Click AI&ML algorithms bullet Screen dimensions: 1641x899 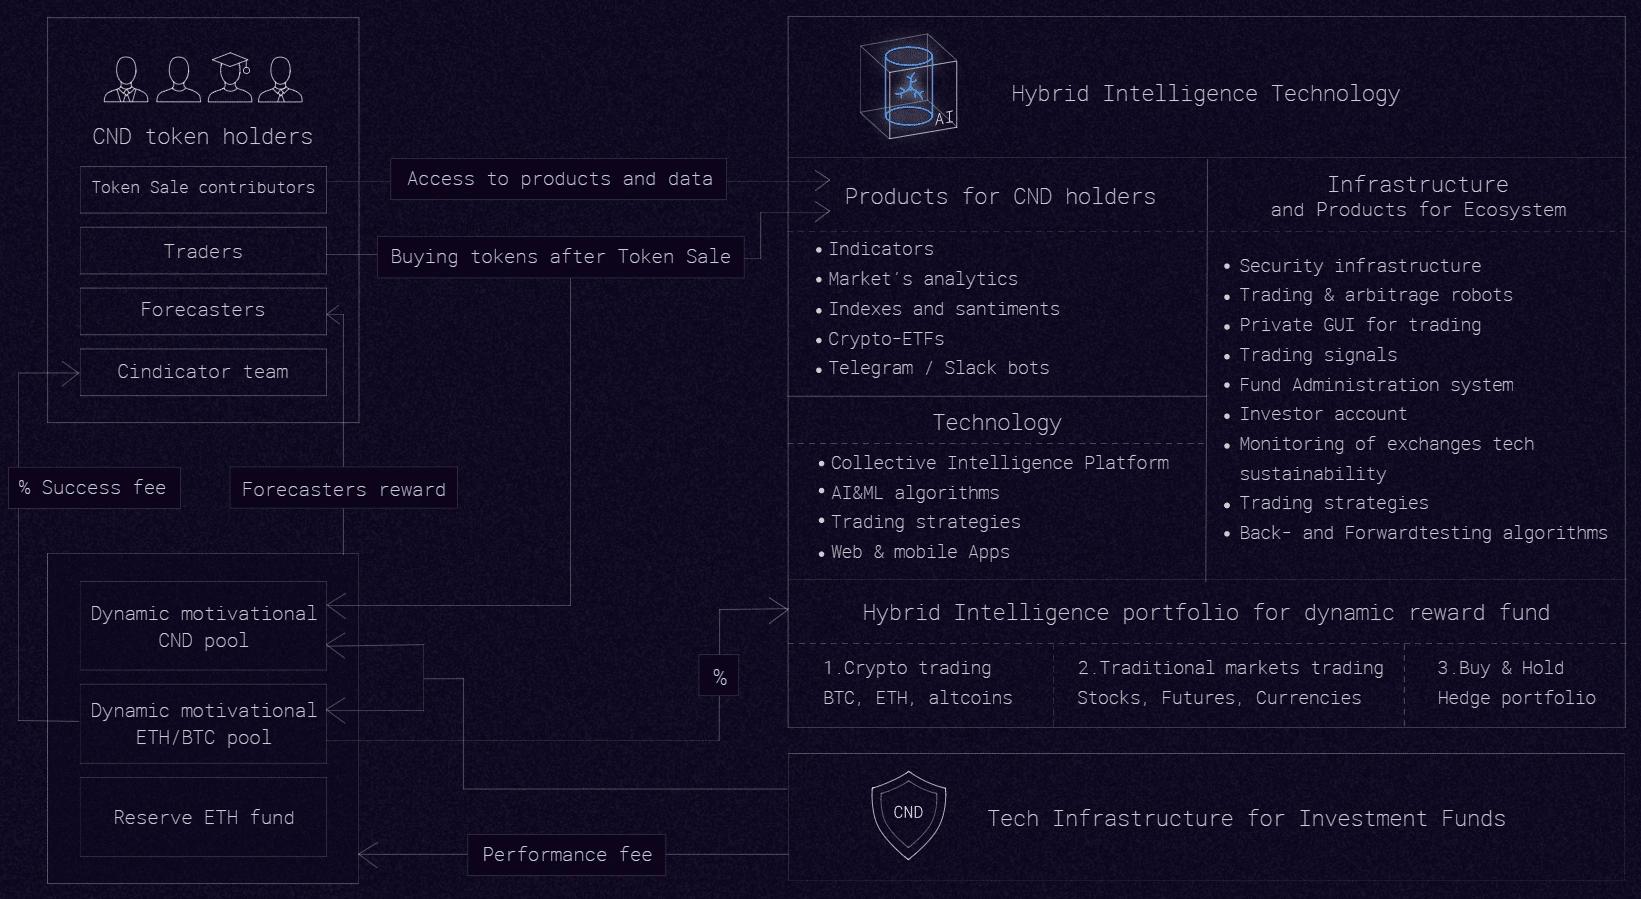pos(909,493)
